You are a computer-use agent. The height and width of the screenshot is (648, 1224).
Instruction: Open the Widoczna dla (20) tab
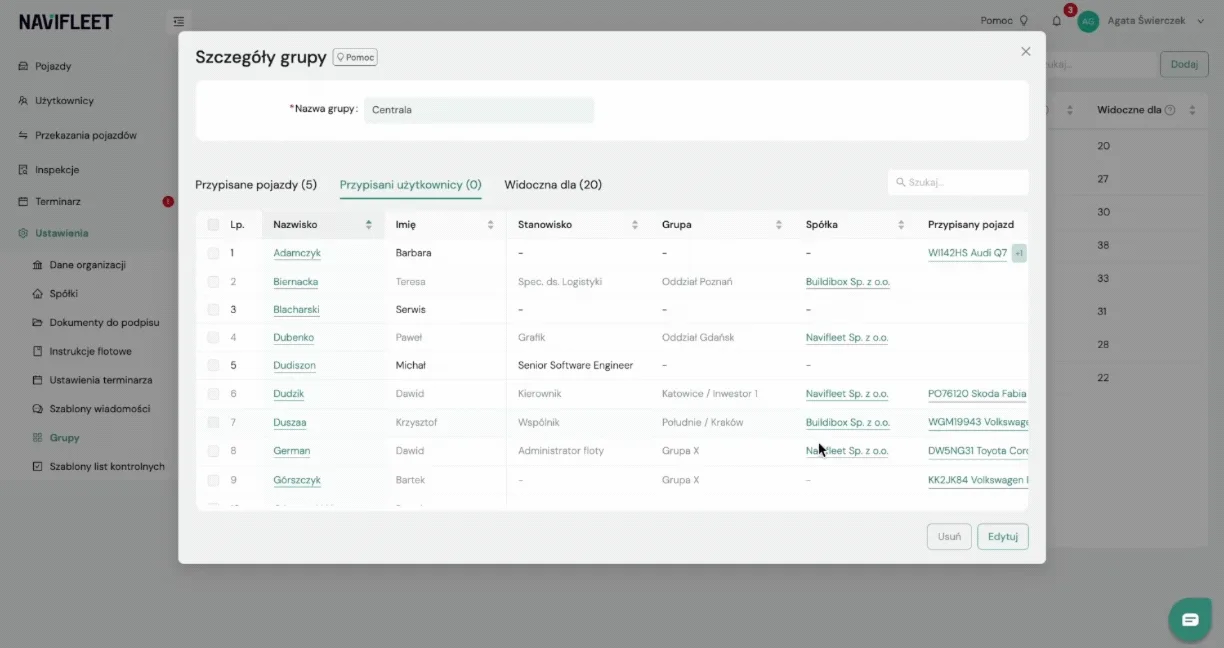pyautogui.click(x=553, y=185)
